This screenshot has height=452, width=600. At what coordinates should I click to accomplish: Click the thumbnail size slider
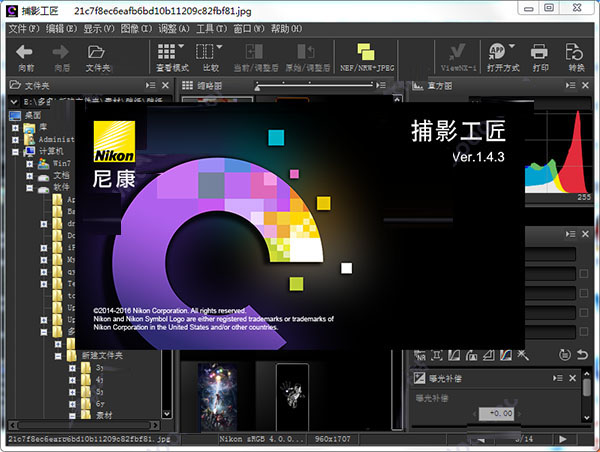click(314, 85)
